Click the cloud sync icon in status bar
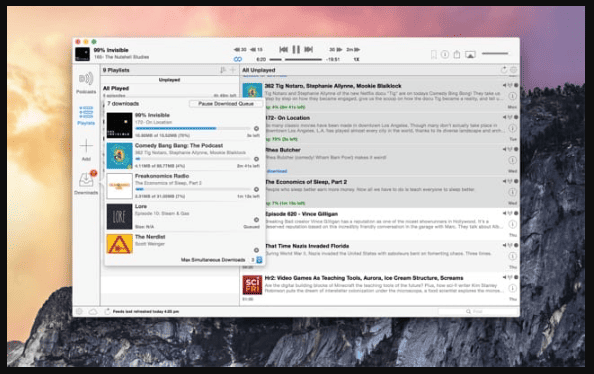This screenshot has height=374, width=594. pos(93,311)
